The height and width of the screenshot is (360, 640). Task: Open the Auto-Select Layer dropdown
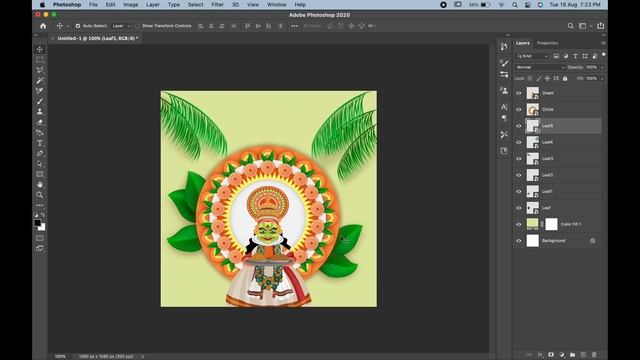coord(121,26)
